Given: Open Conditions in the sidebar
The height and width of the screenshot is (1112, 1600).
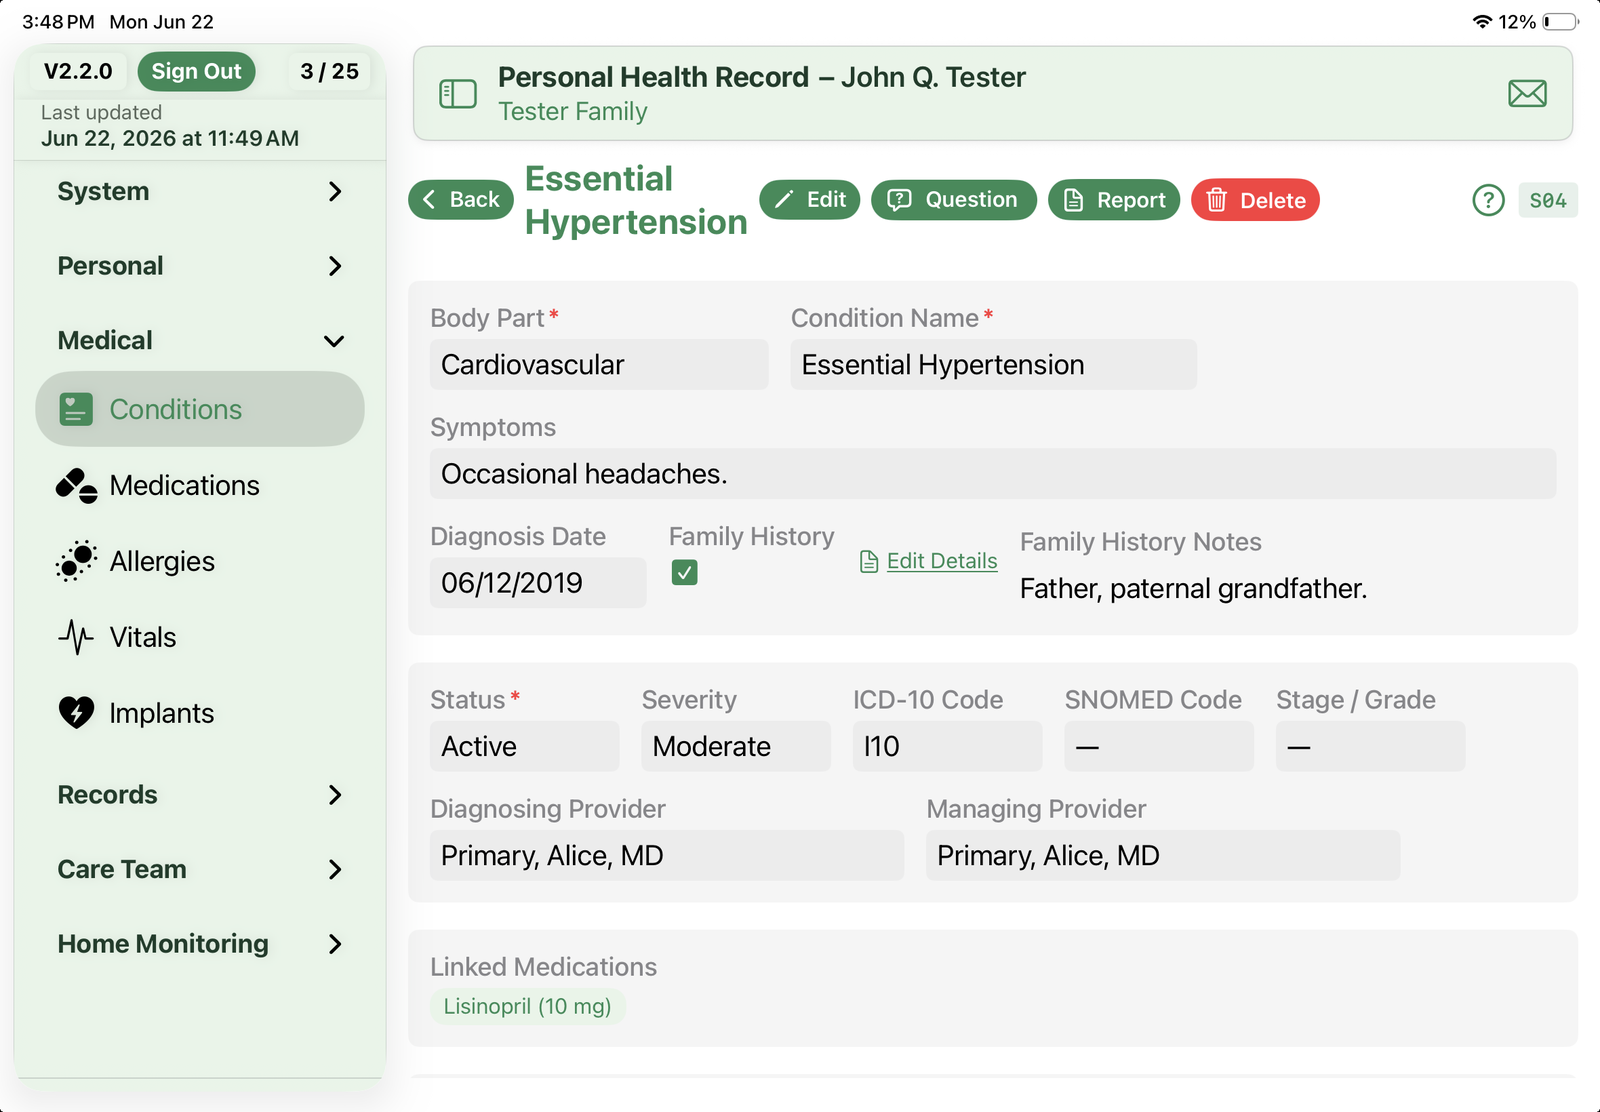Looking at the screenshot, I should (200, 409).
